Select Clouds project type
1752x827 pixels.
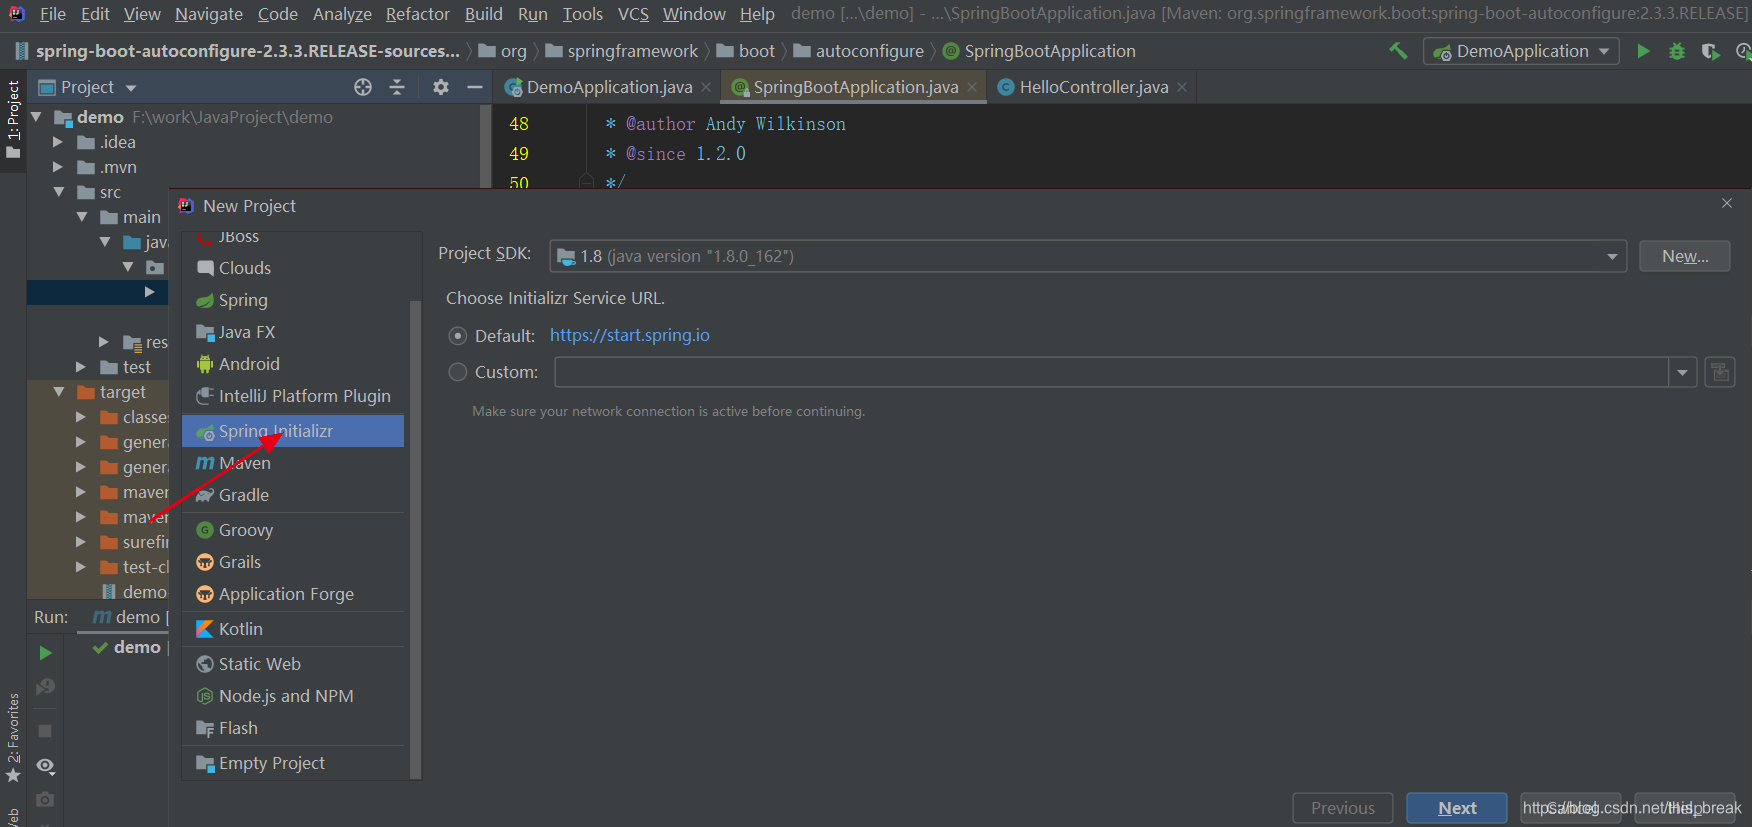[293, 268]
